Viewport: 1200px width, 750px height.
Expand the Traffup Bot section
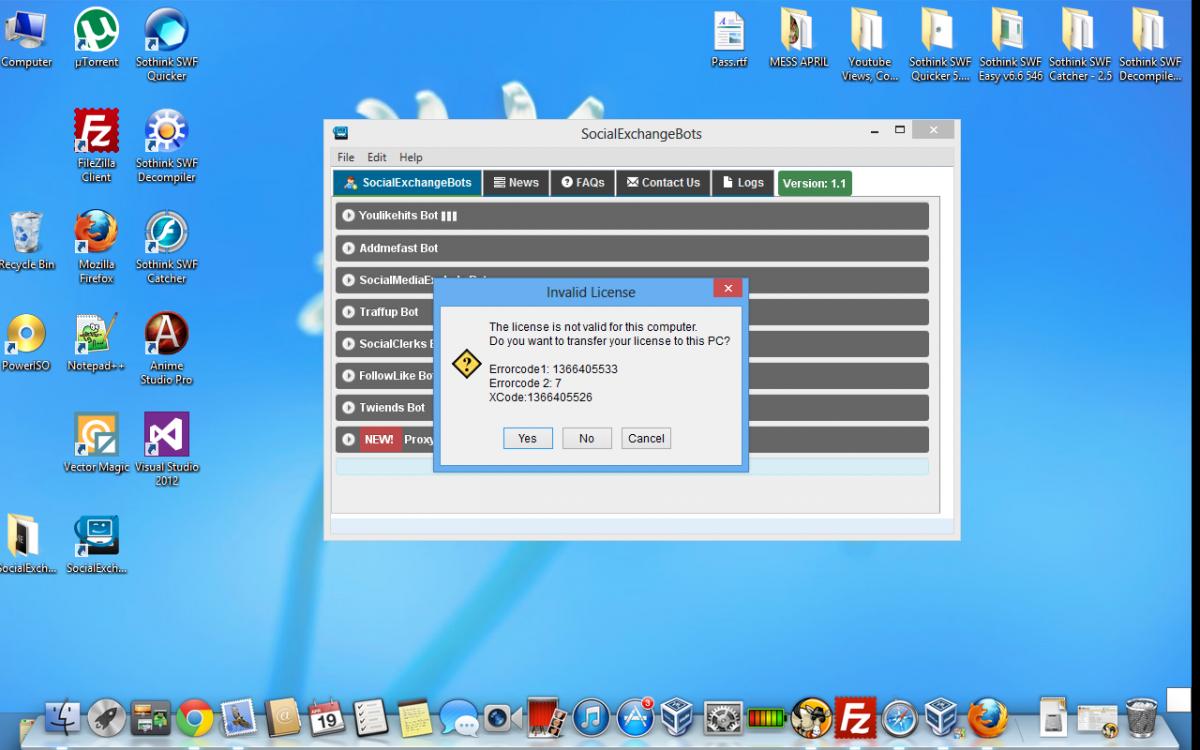(x=632, y=312)
